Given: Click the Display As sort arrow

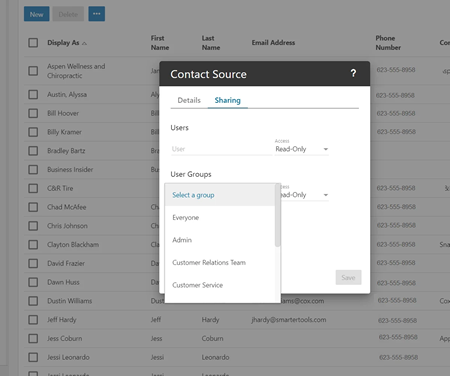Looking at the screenshot, I should point(84,43).
